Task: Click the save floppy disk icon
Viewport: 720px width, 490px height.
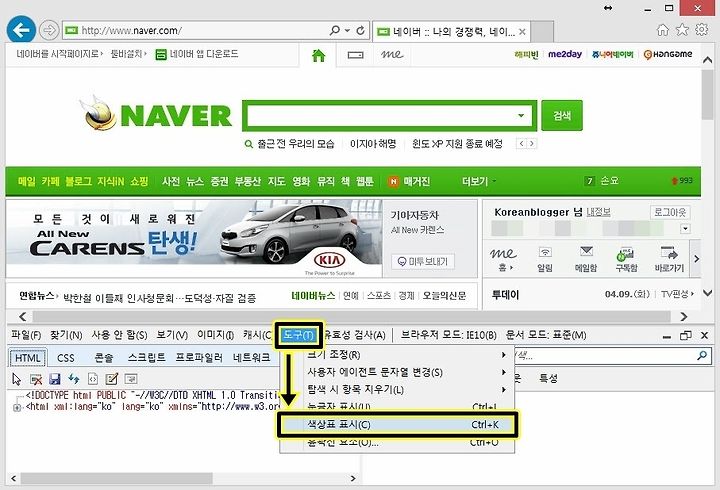Action: [x=55, y=379]
